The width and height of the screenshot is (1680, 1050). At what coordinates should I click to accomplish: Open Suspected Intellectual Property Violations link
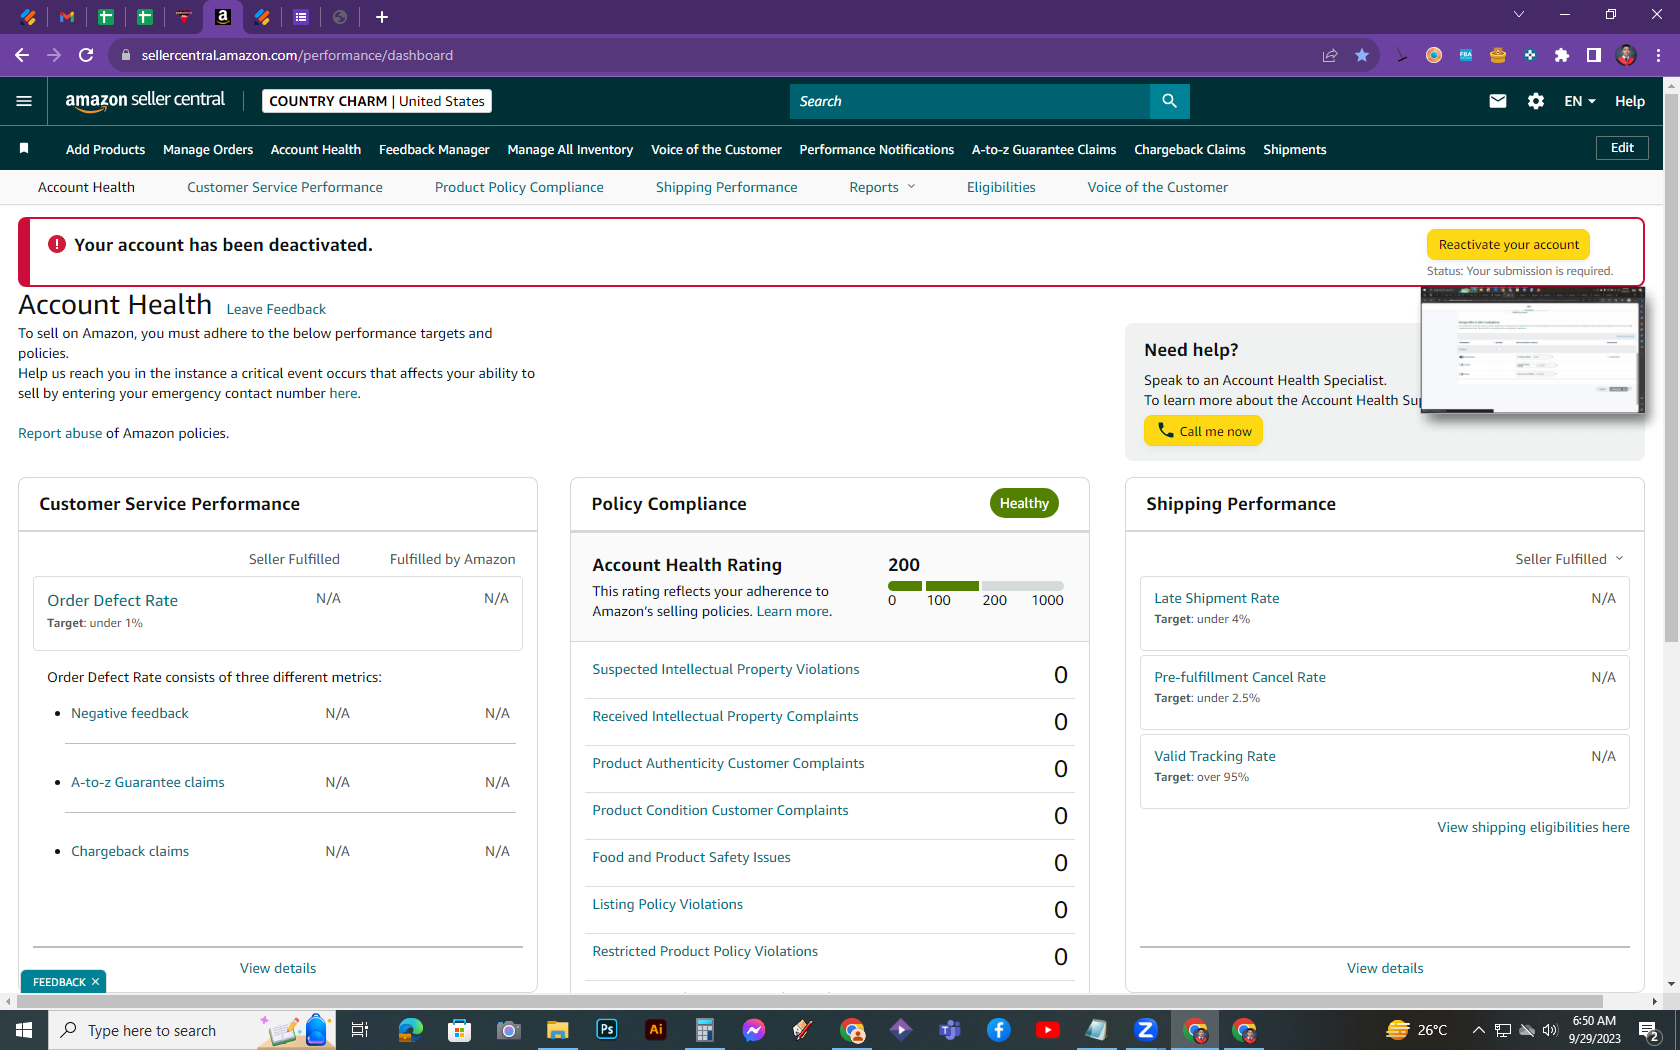(726, 669)
